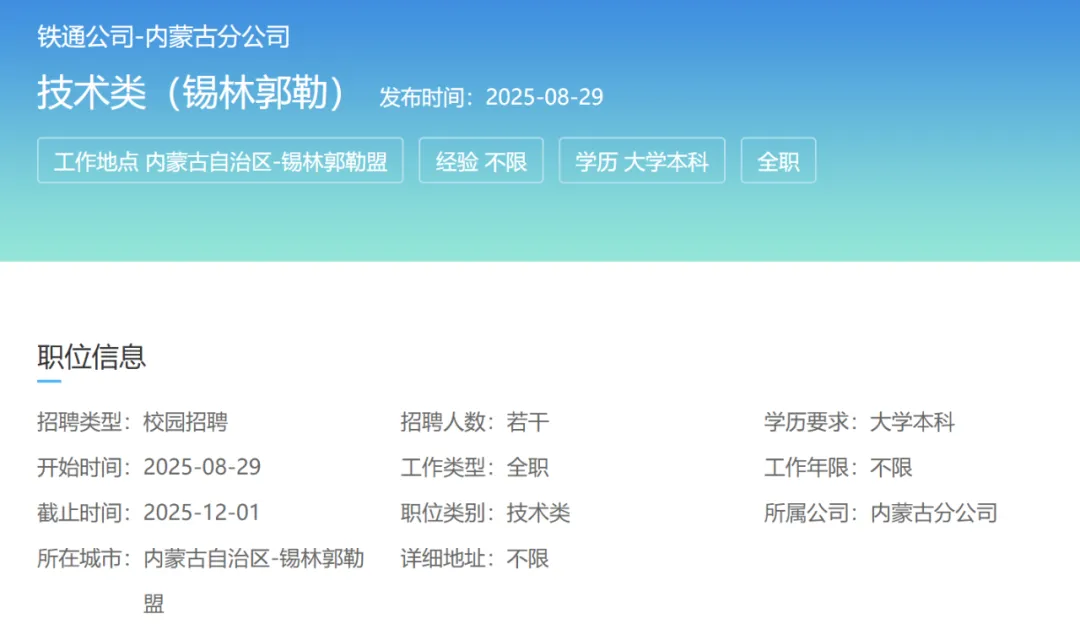Select the 开始时间 value 2025-08-29
This screenshot has width=1080, height=624.
click(x=202, y=467)
